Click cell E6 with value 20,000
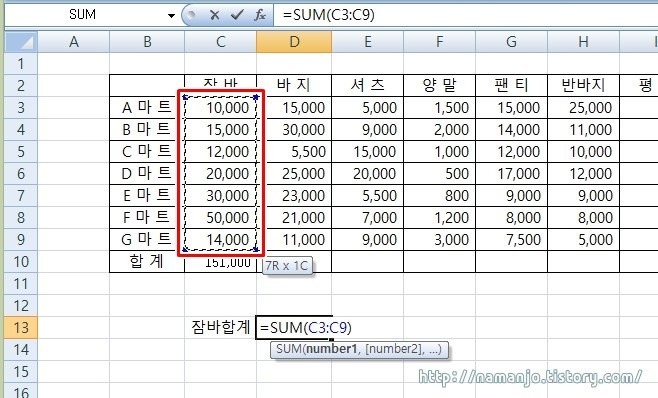658x398 pixels. (x=368, y=173)
